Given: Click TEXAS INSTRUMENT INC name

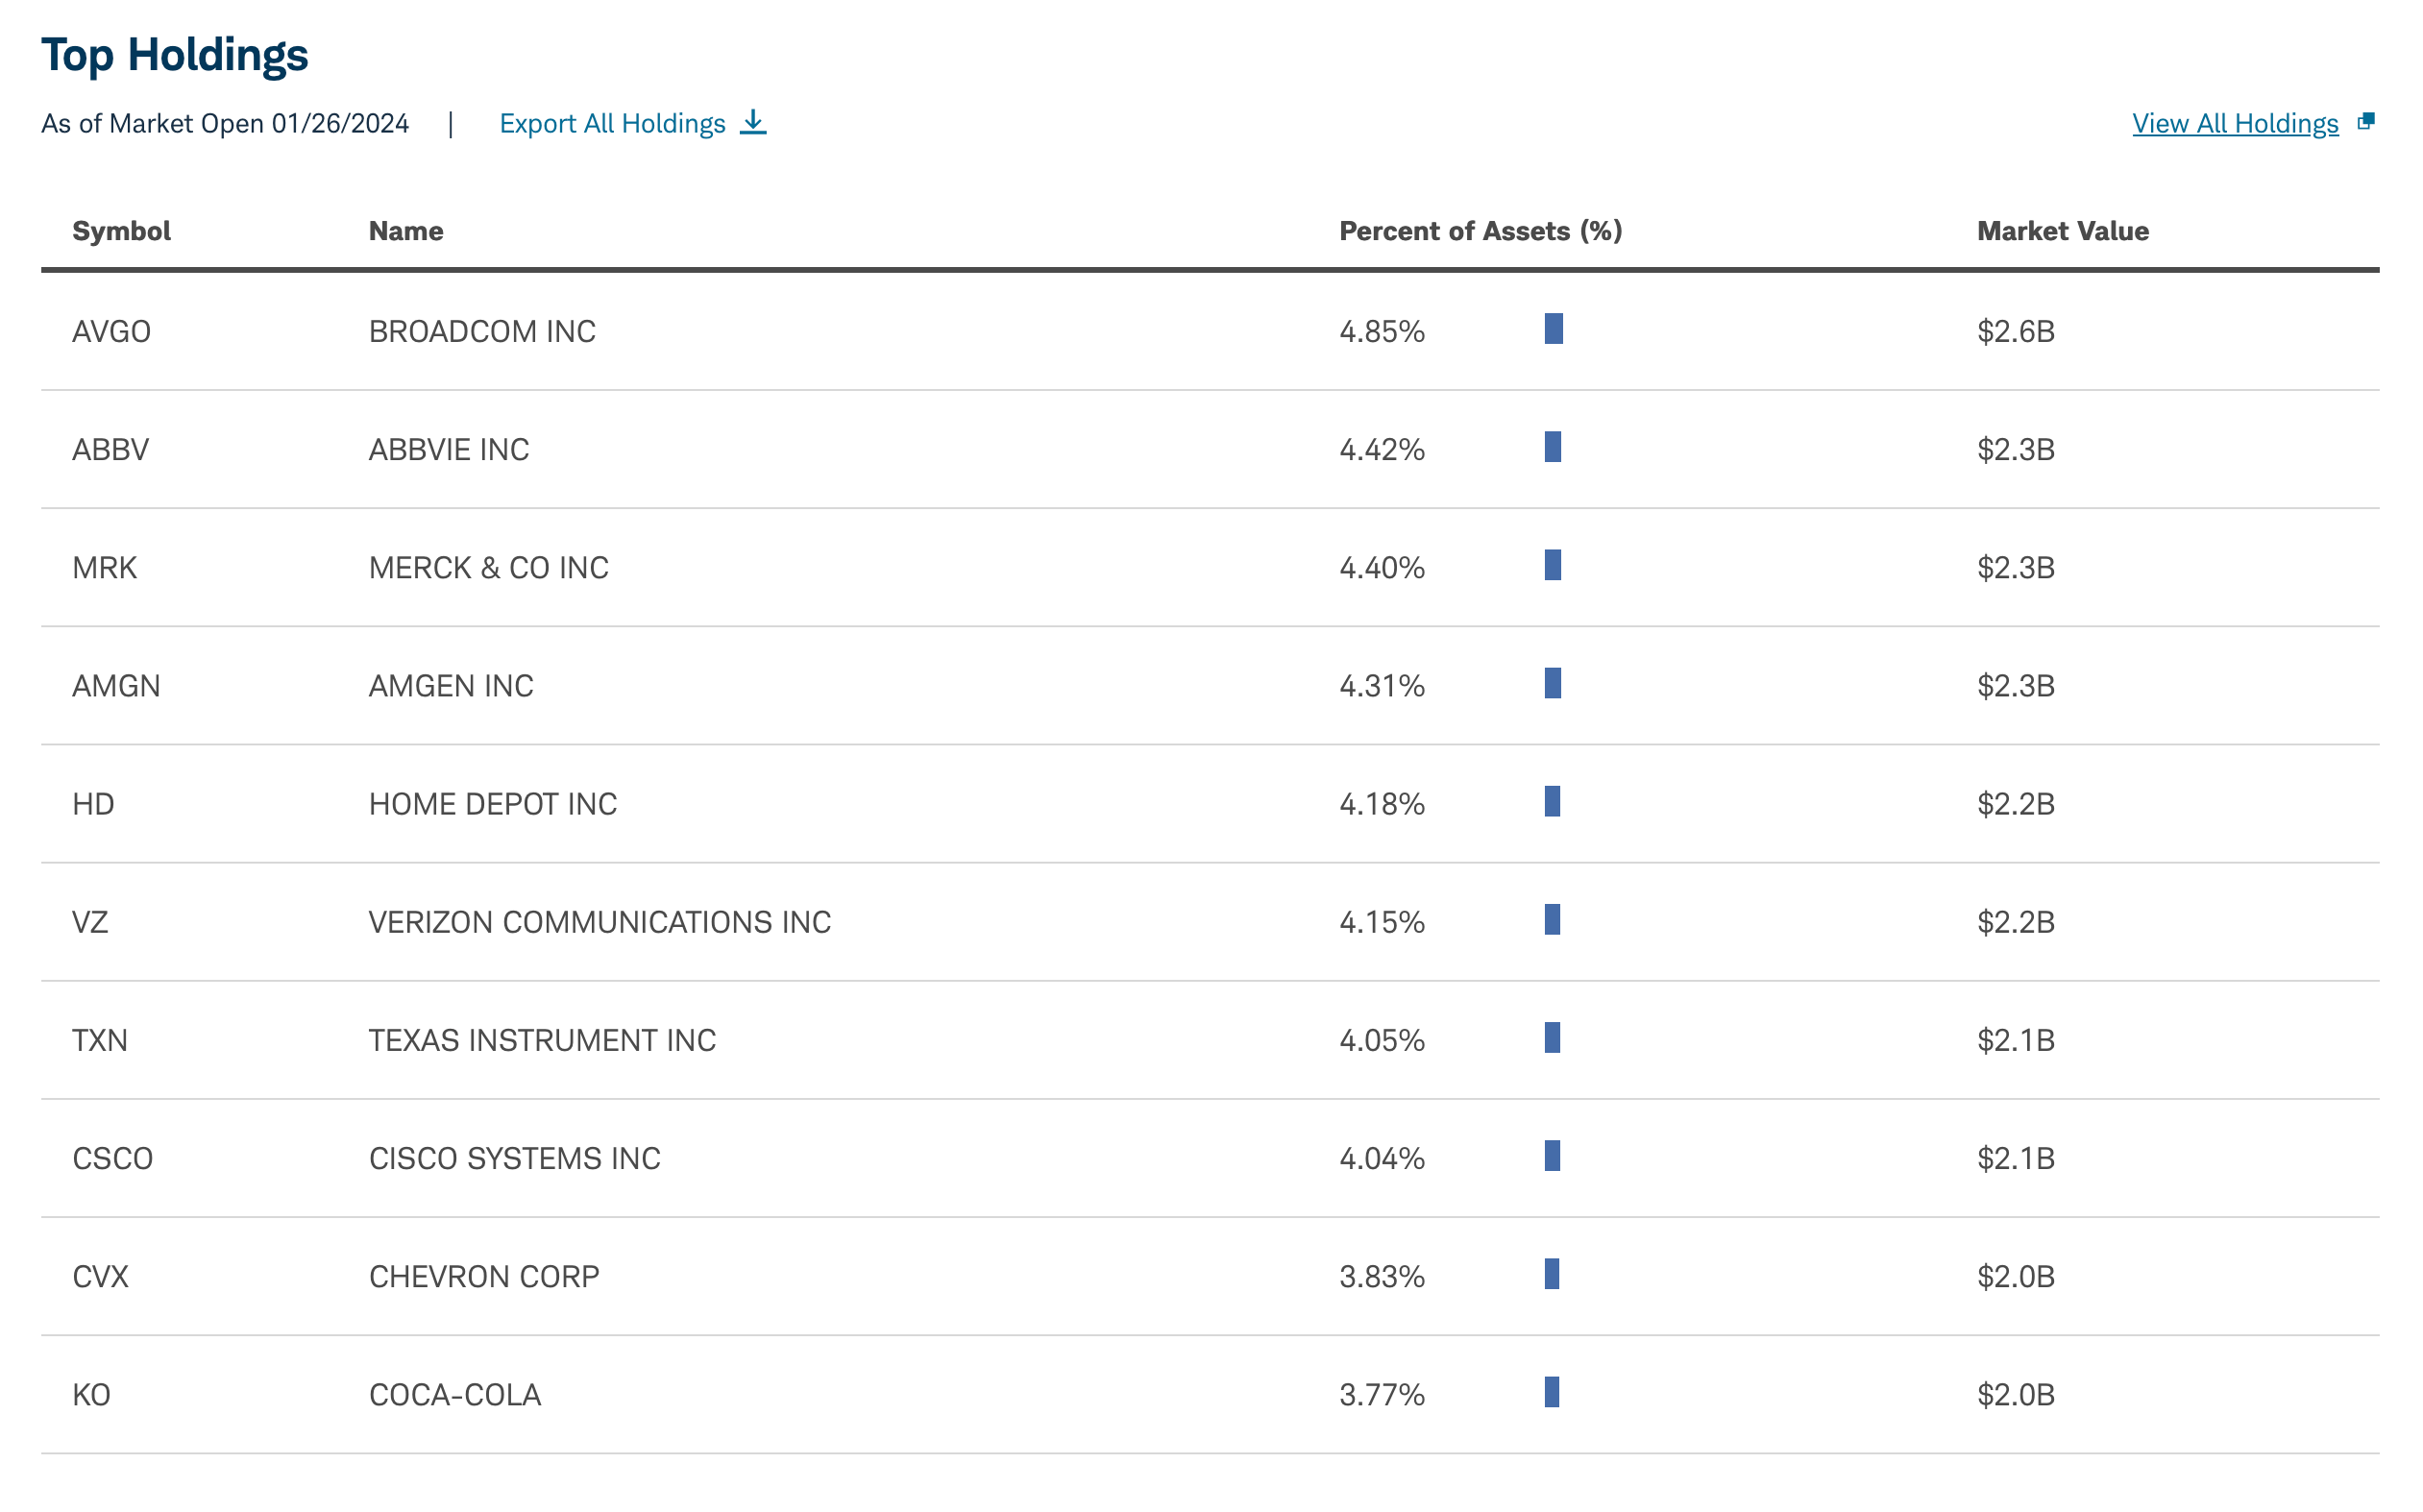Looking at the screenshot, I should coord(542,1040).
